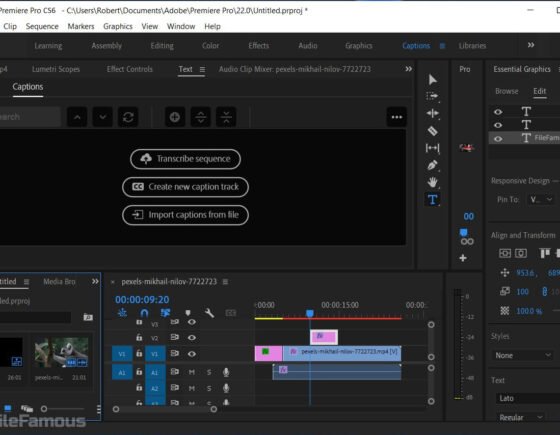Click the project thumbnail zoom slider
The image size is (560, 435).
point(63,409)
